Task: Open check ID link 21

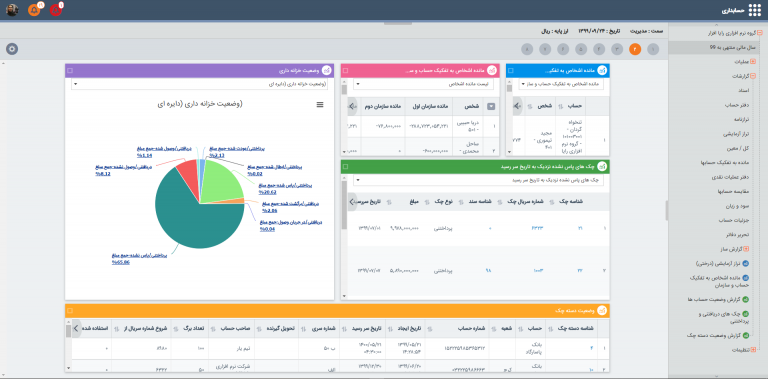Action: pyautogui.click(x=579, y=228)
